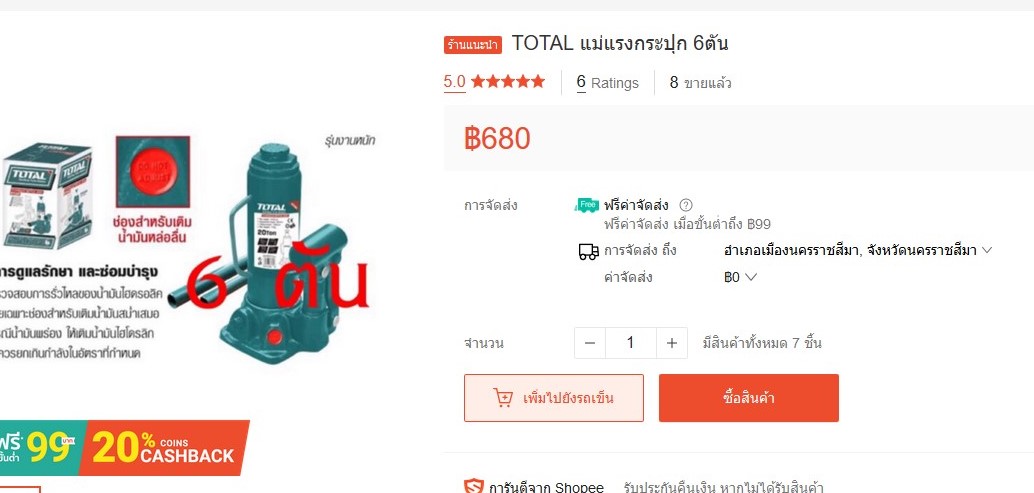
Task: Click the 5.0 rating score link
Action: click(454, 82)
